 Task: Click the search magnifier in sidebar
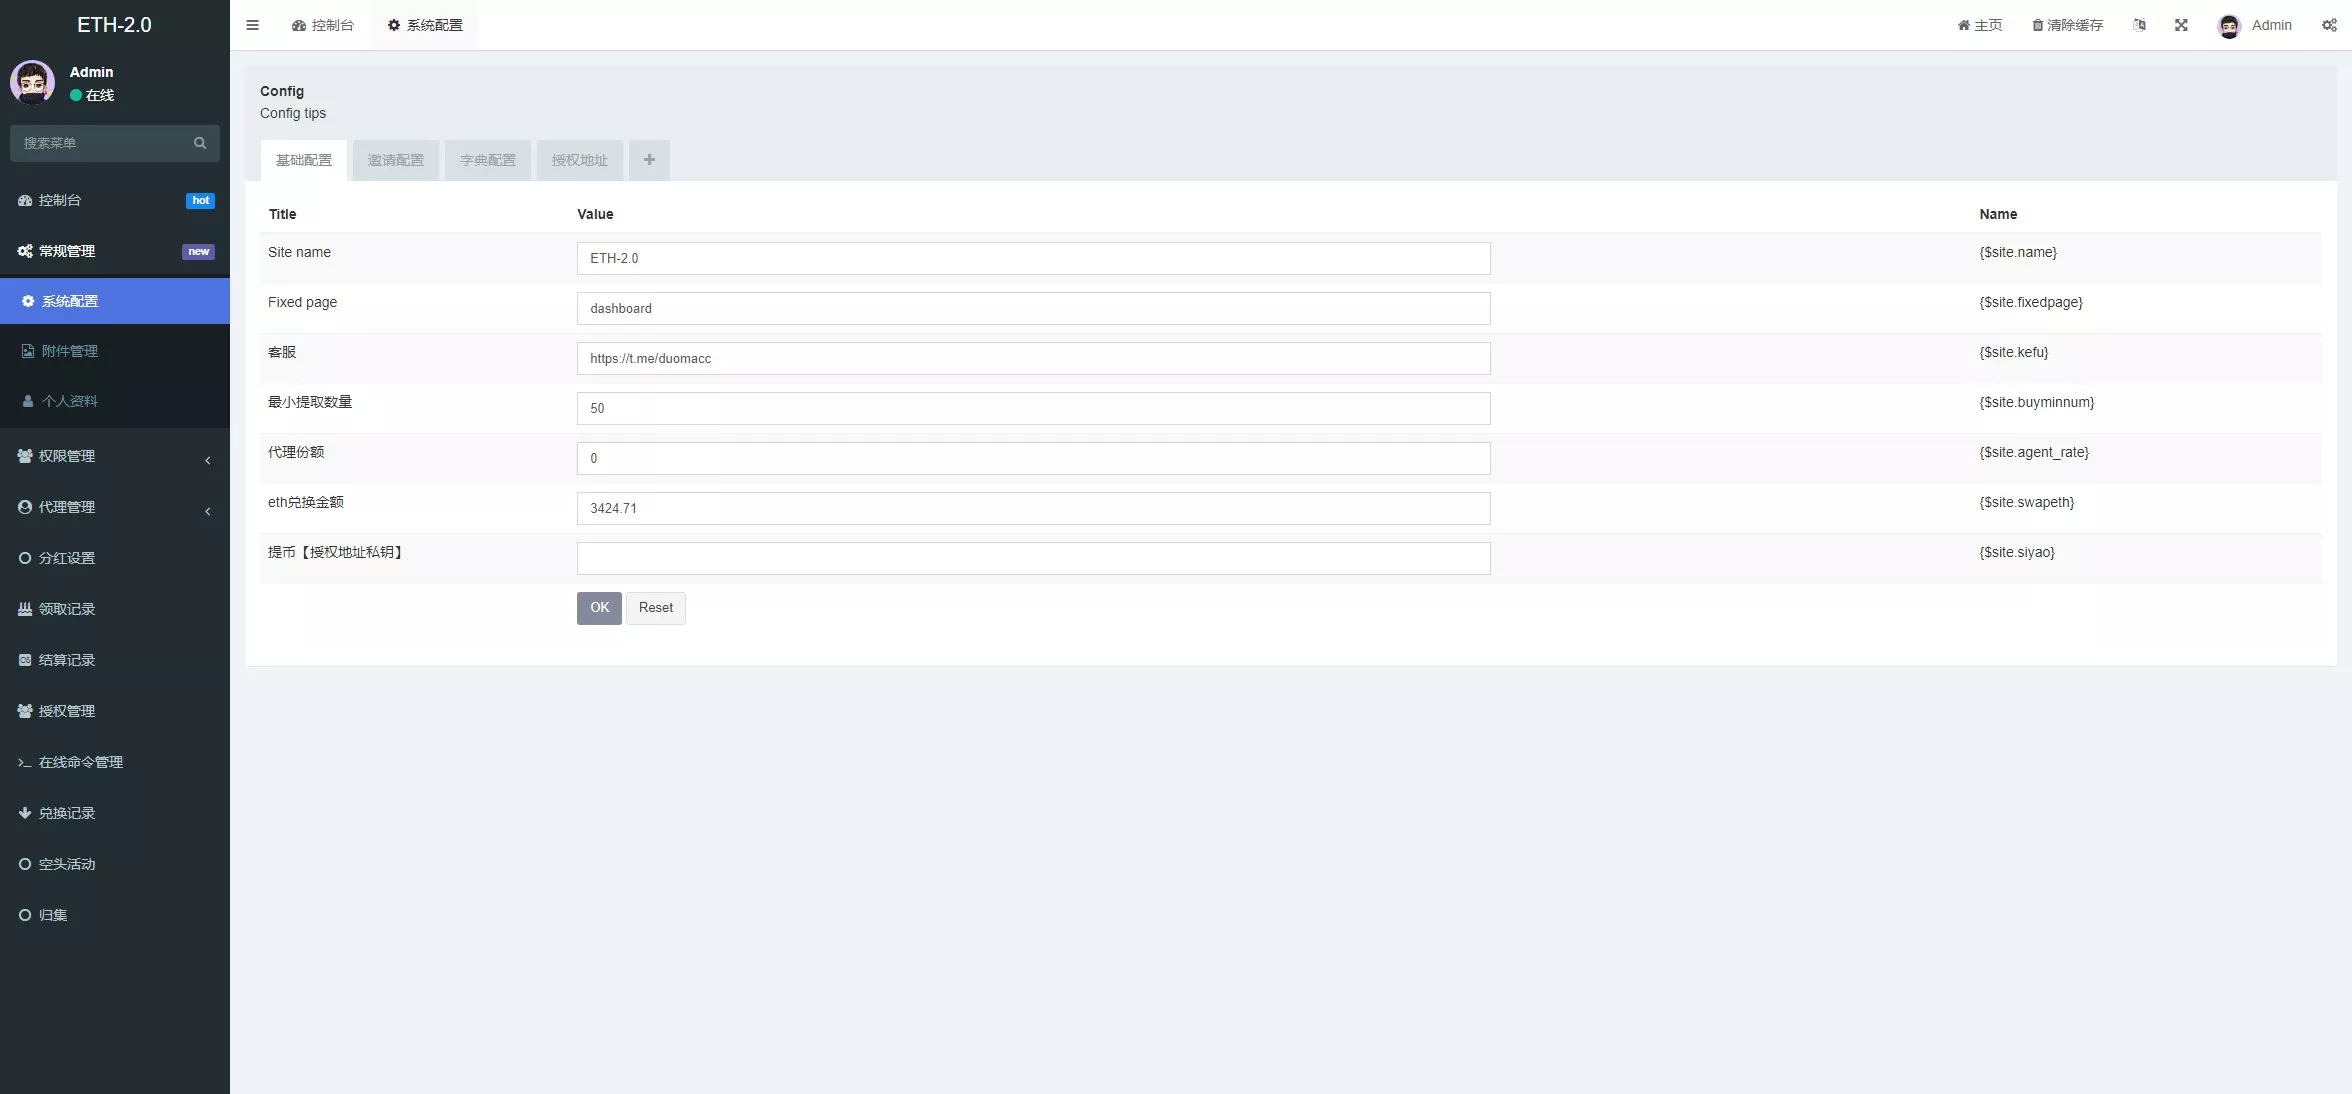point(200,143)
